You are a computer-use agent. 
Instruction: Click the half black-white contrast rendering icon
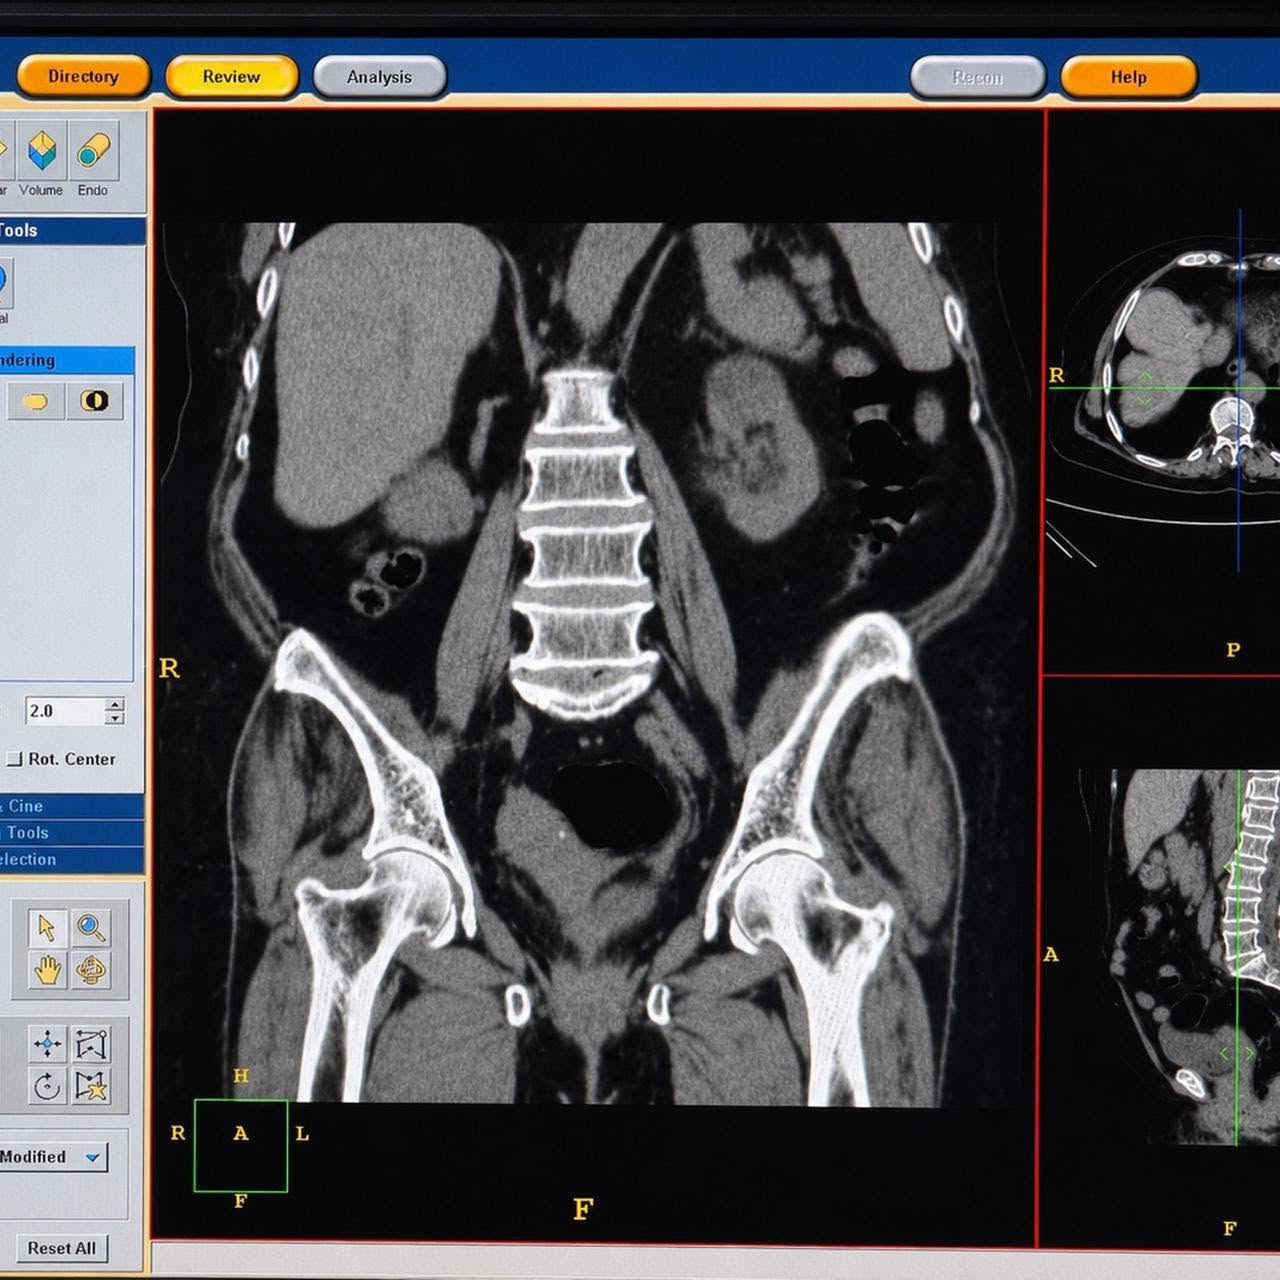coord(95,401)
